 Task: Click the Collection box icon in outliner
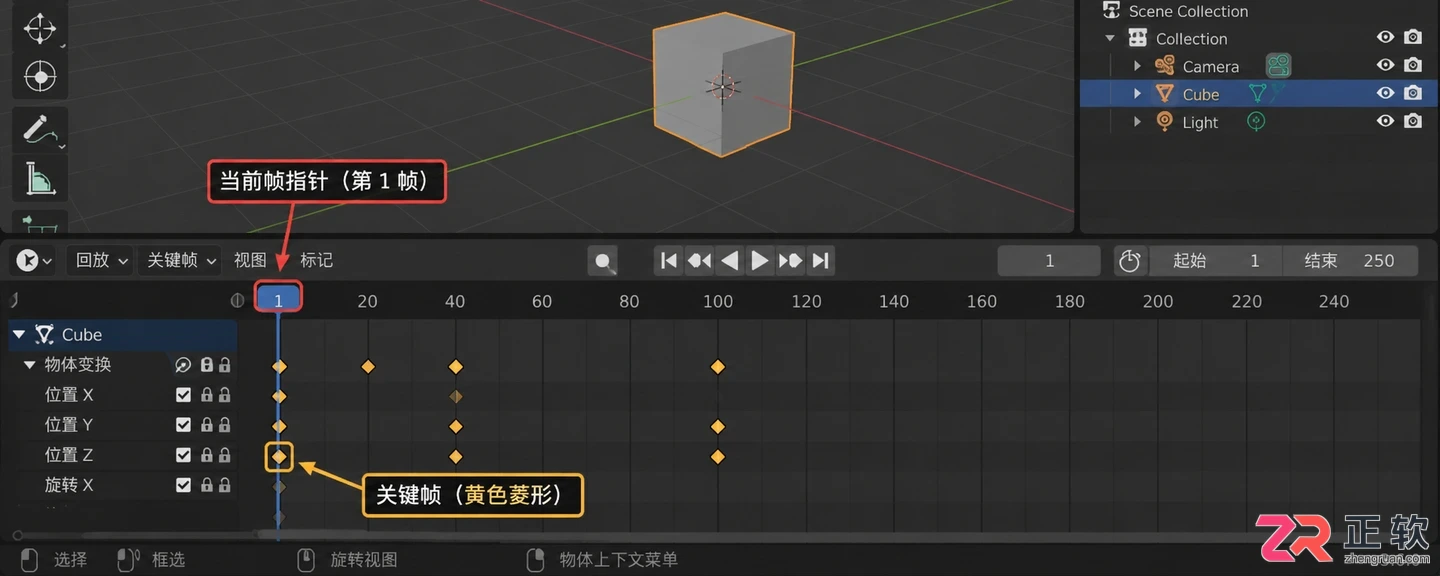coord(1138,38)
